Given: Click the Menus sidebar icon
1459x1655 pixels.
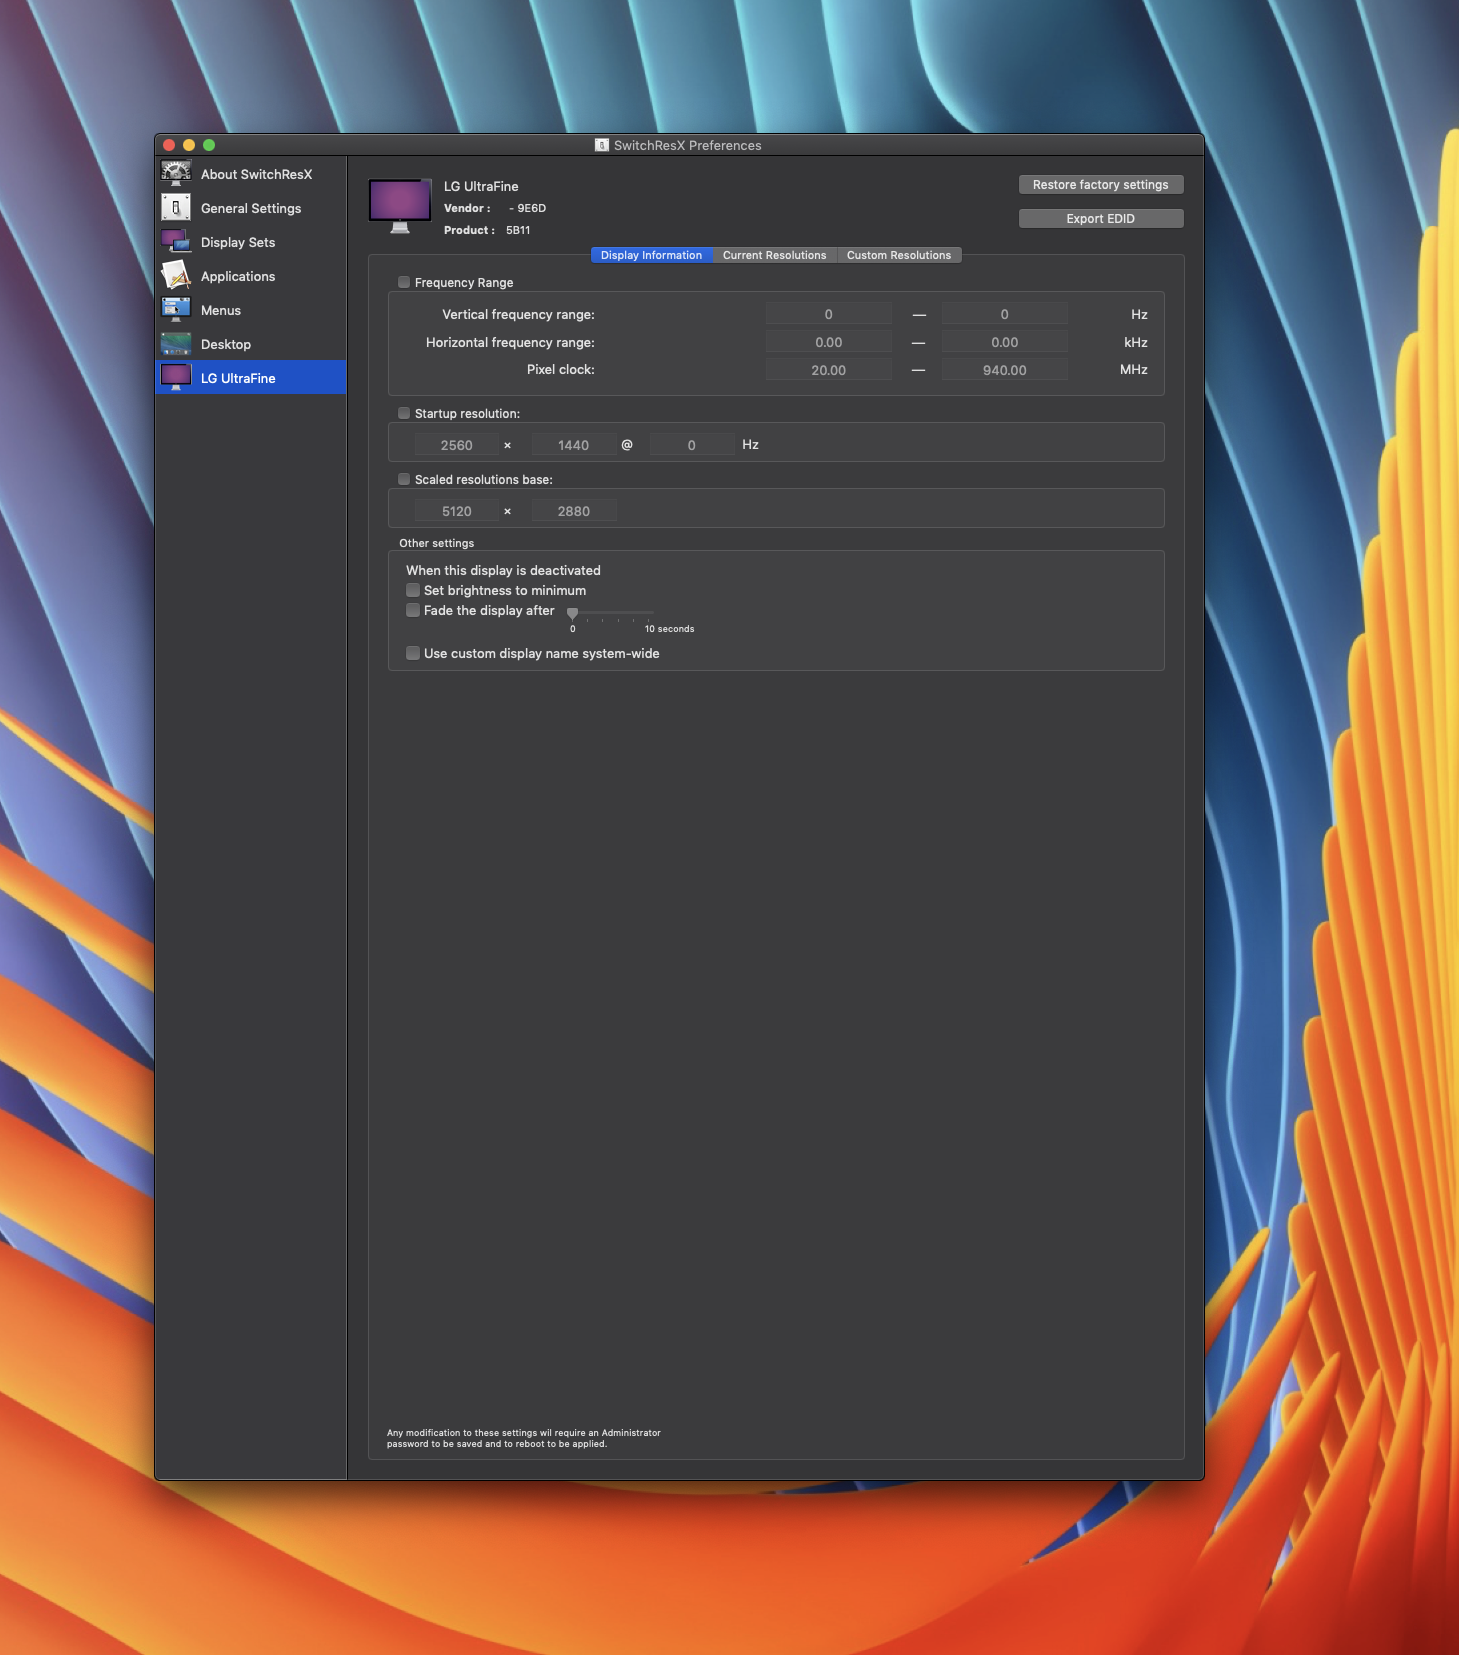Looking at the screenshot, I should 176,310.
